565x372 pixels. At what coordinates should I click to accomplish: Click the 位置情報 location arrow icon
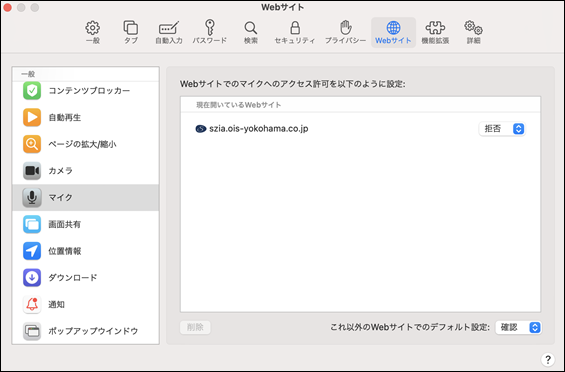32,251
